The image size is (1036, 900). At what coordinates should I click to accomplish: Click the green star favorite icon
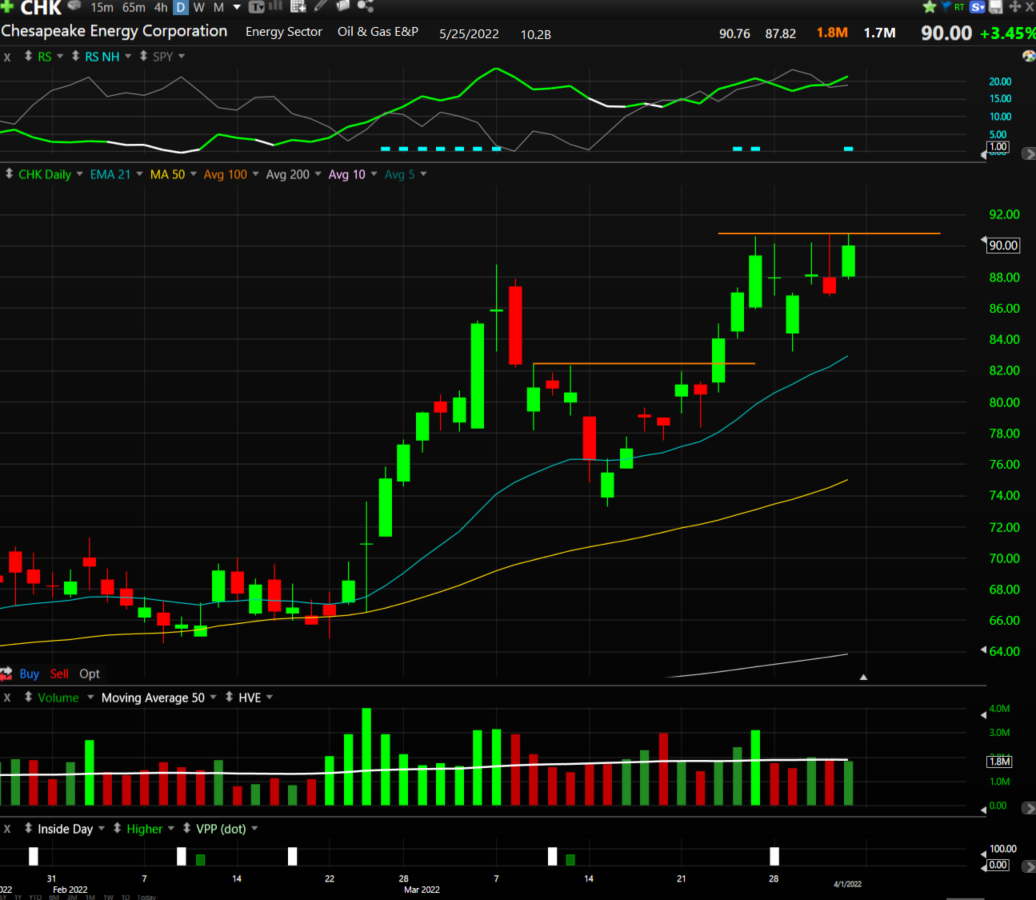930,7
